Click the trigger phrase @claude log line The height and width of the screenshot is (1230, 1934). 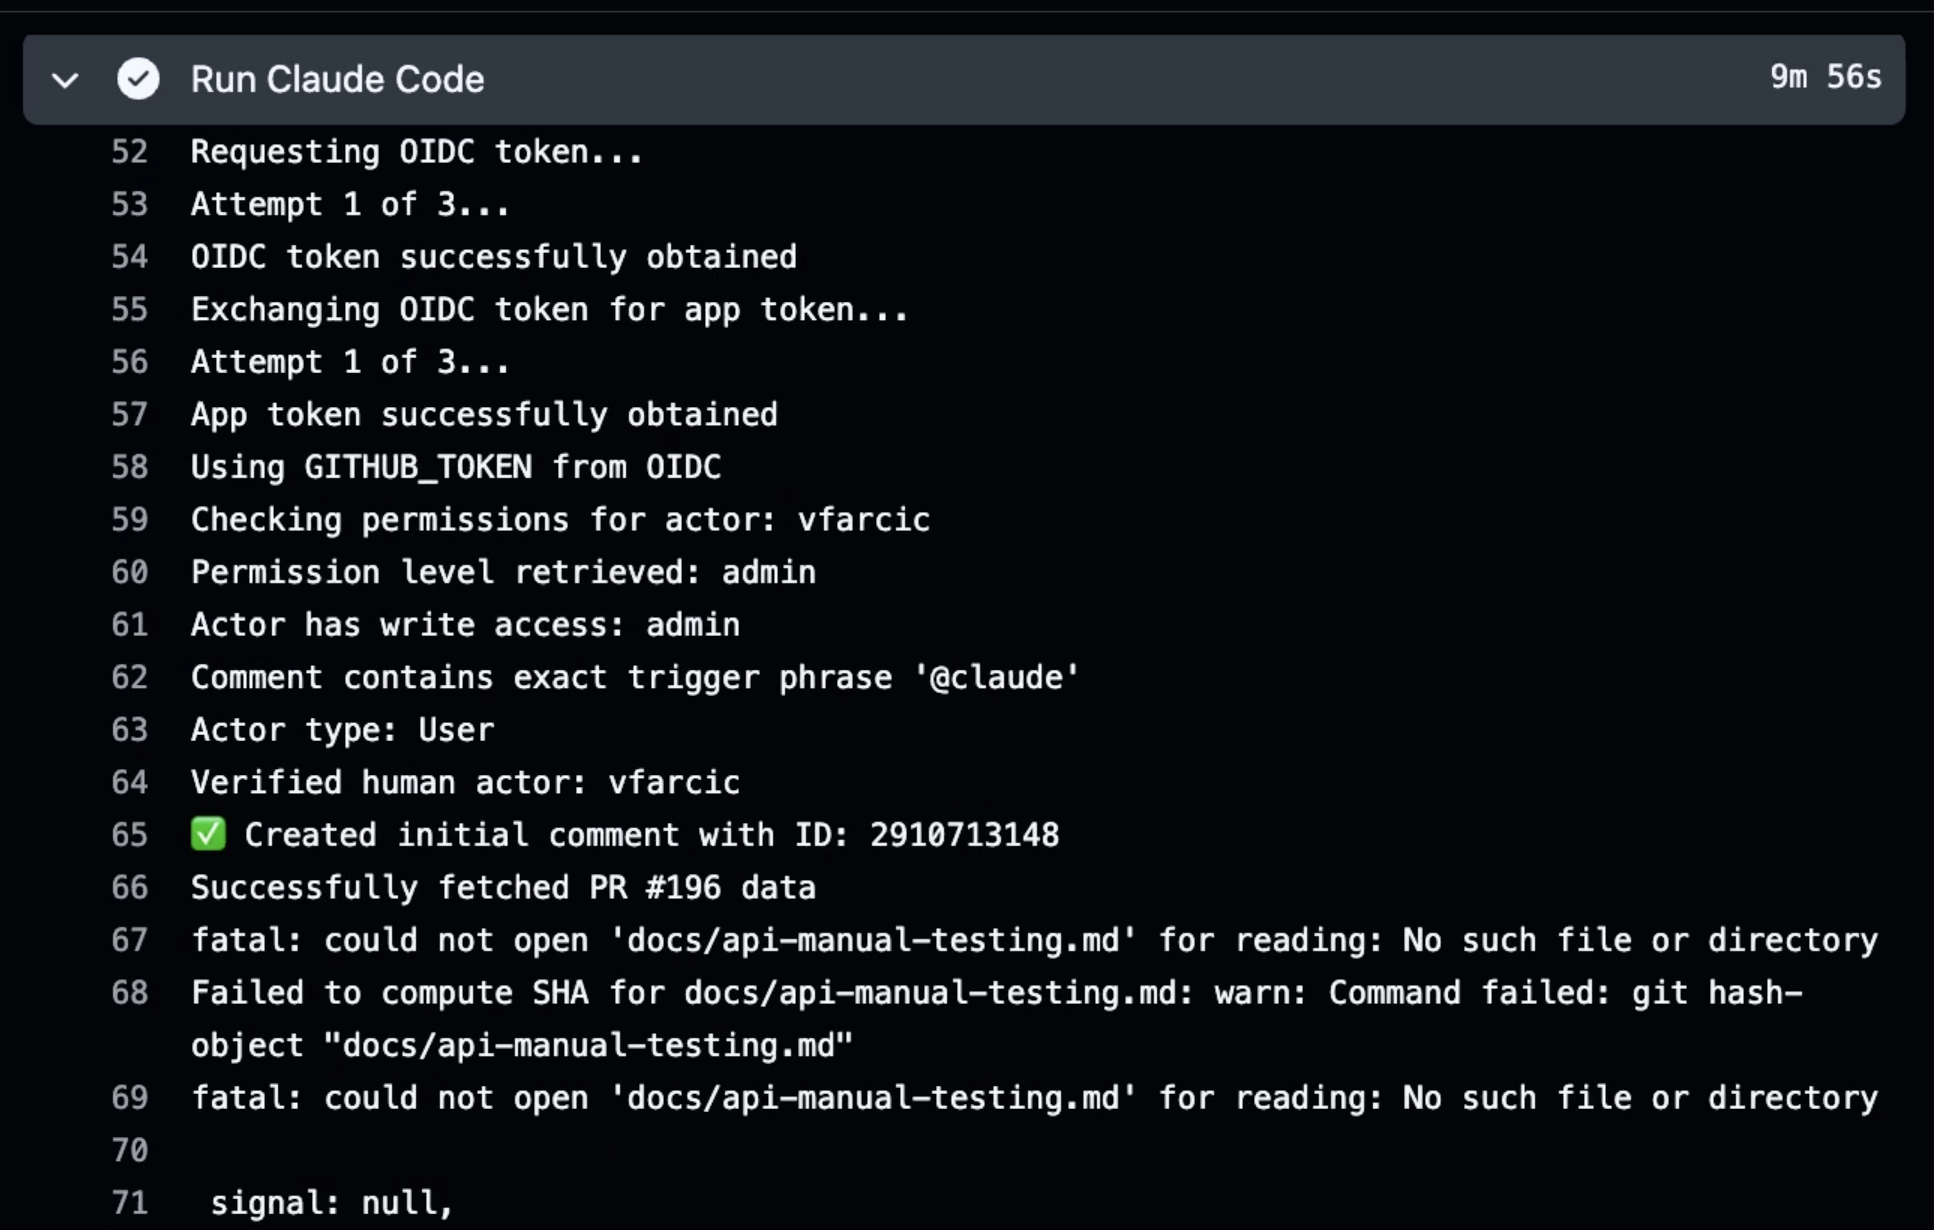click(x=635, y=677)
